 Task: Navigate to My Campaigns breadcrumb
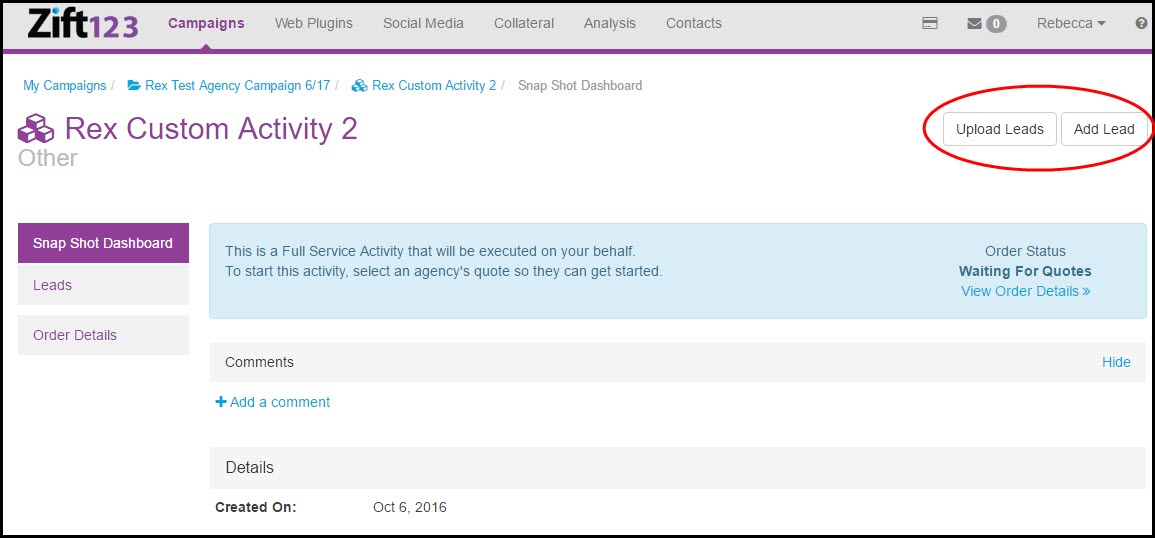(65, 86)
